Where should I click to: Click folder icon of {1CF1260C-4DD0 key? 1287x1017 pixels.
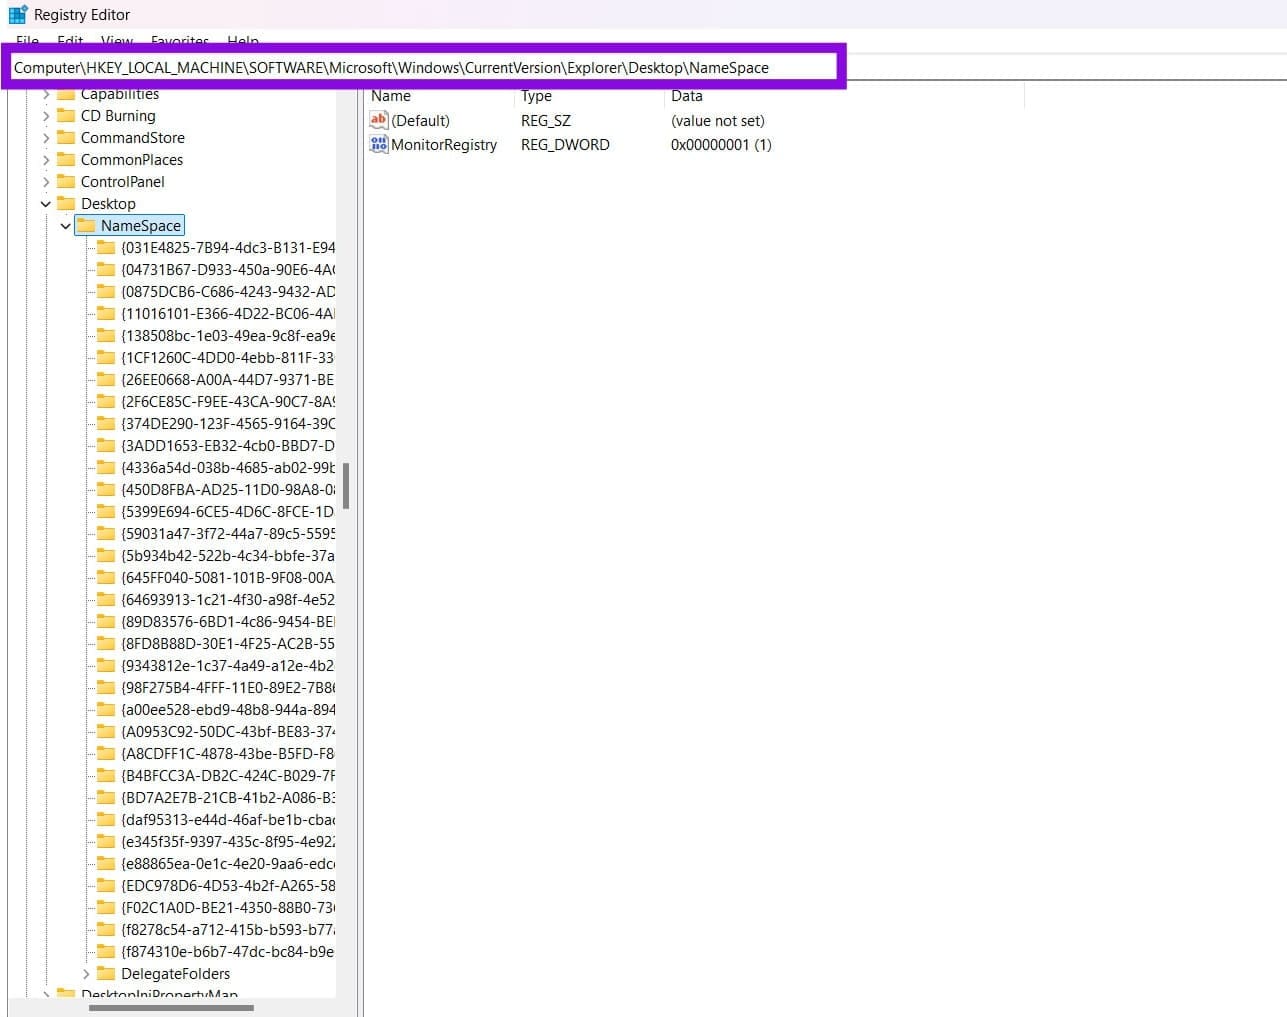click(106, 357)
